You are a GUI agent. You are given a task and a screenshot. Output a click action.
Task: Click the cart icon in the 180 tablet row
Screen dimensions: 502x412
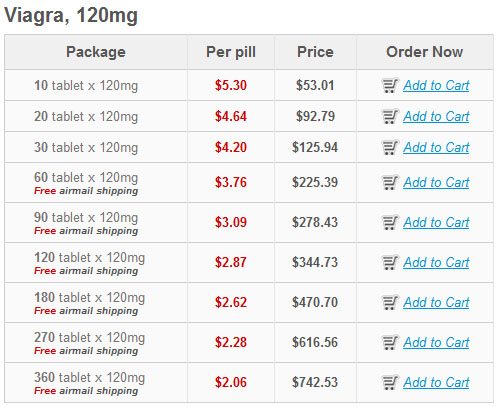pos(390,302)
